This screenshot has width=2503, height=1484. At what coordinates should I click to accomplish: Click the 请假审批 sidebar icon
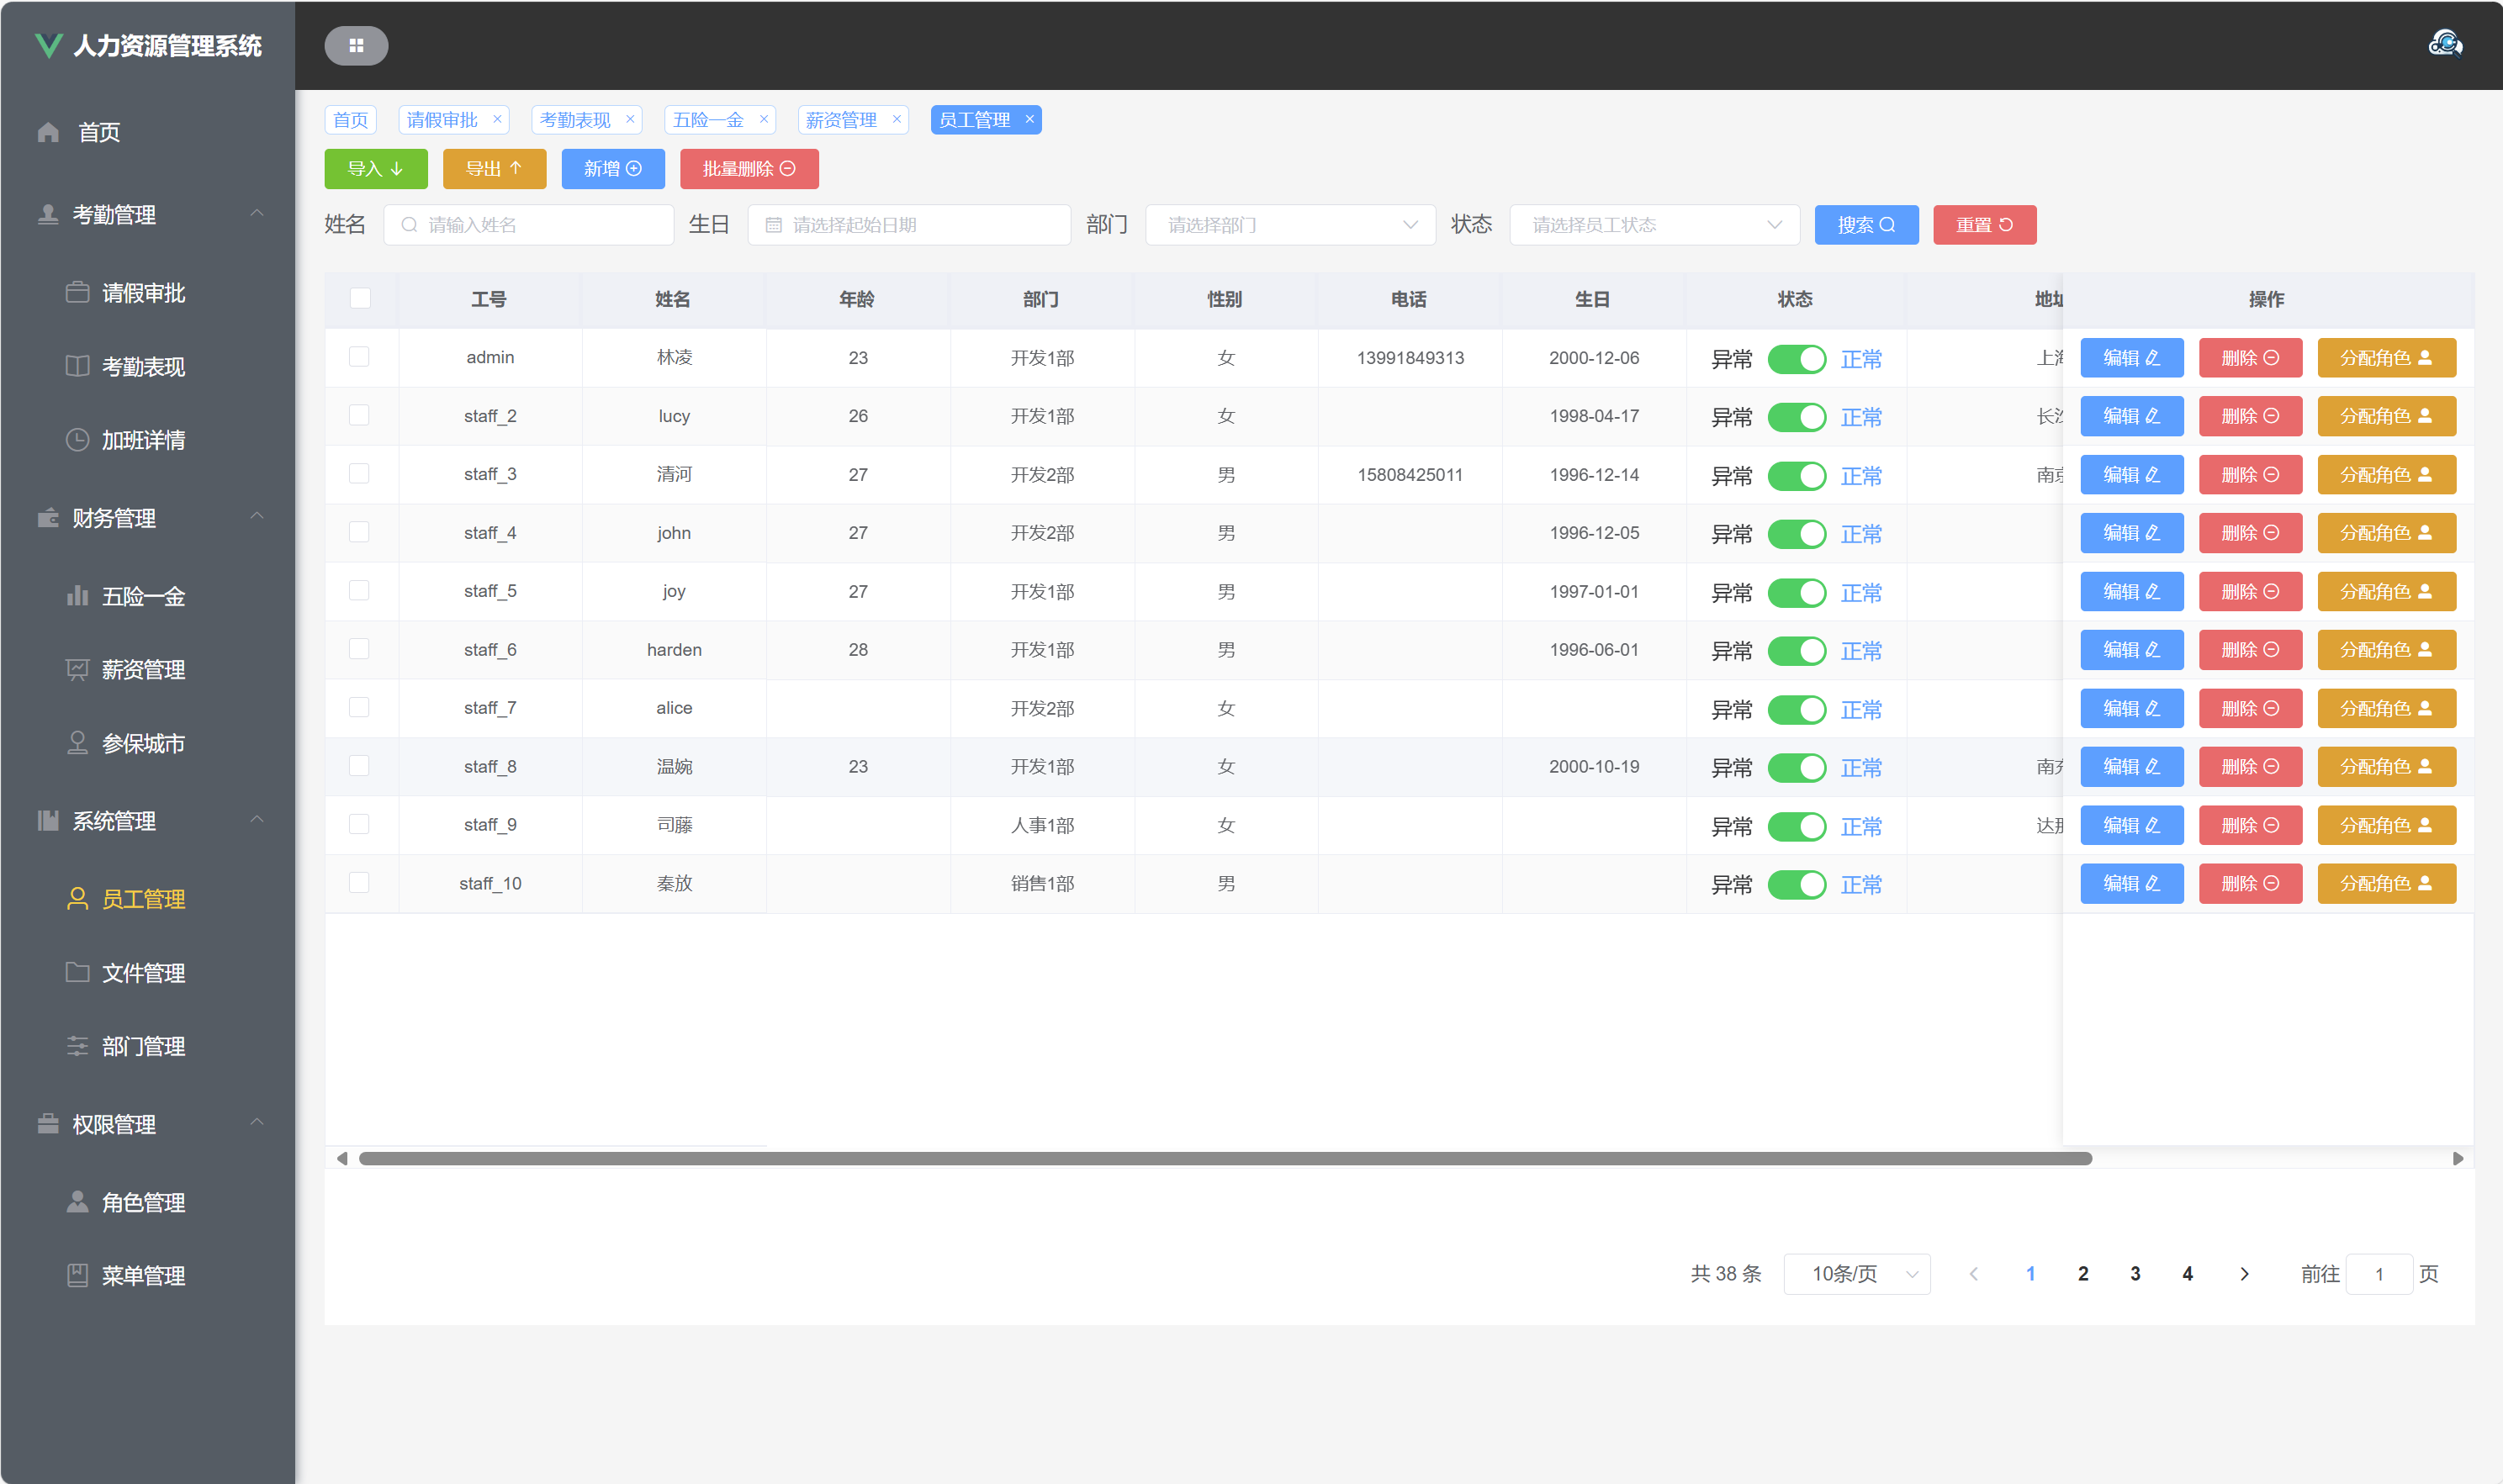(77, 292)
